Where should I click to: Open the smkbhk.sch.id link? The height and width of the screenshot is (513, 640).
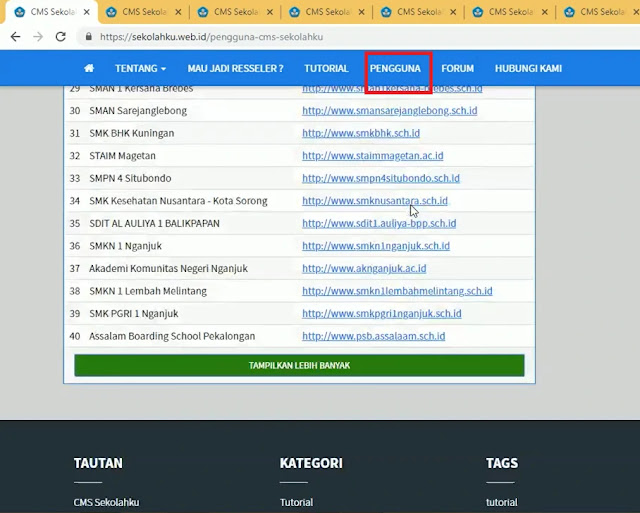click(x=361, y=133)
